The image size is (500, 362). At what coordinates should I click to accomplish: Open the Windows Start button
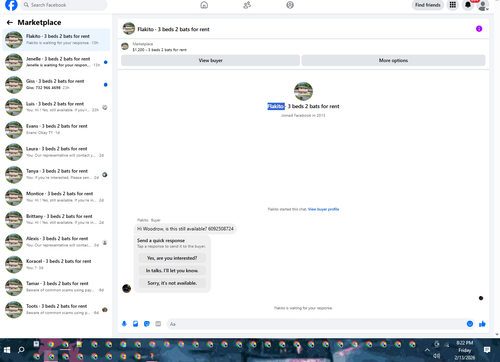[7, 350]
